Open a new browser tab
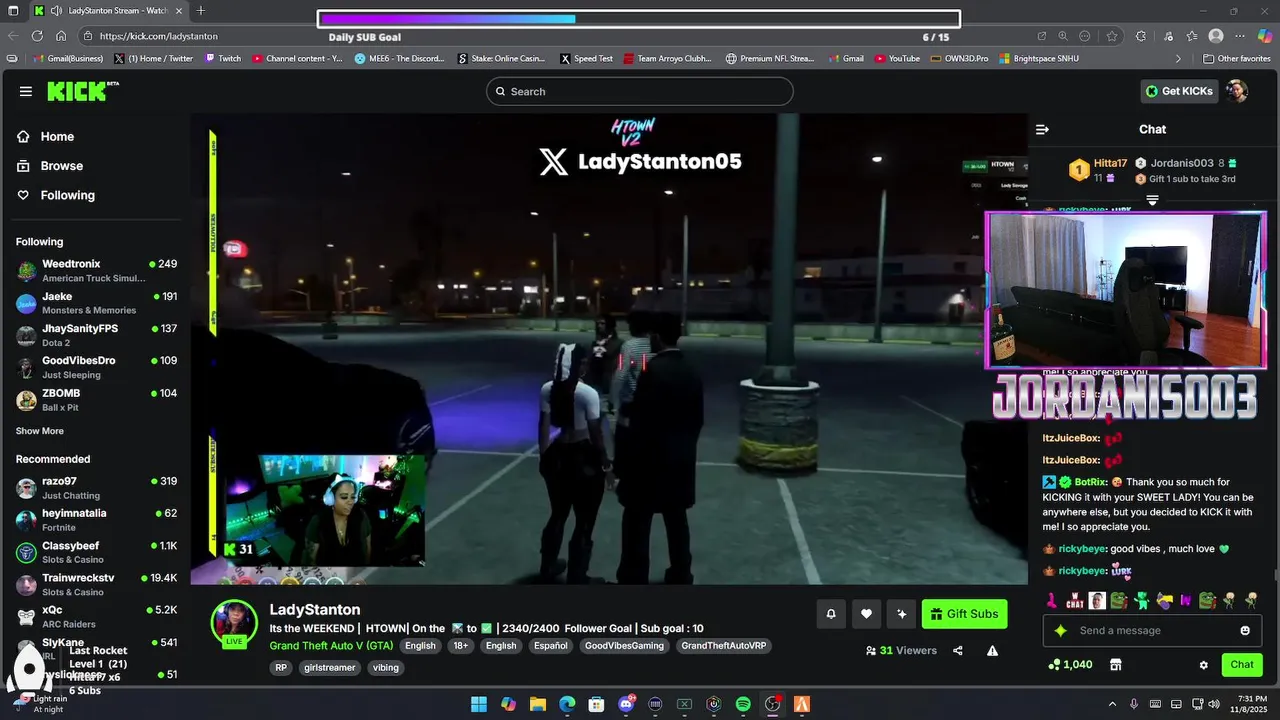The image size is (1280, 720). [x=201, y=11]
